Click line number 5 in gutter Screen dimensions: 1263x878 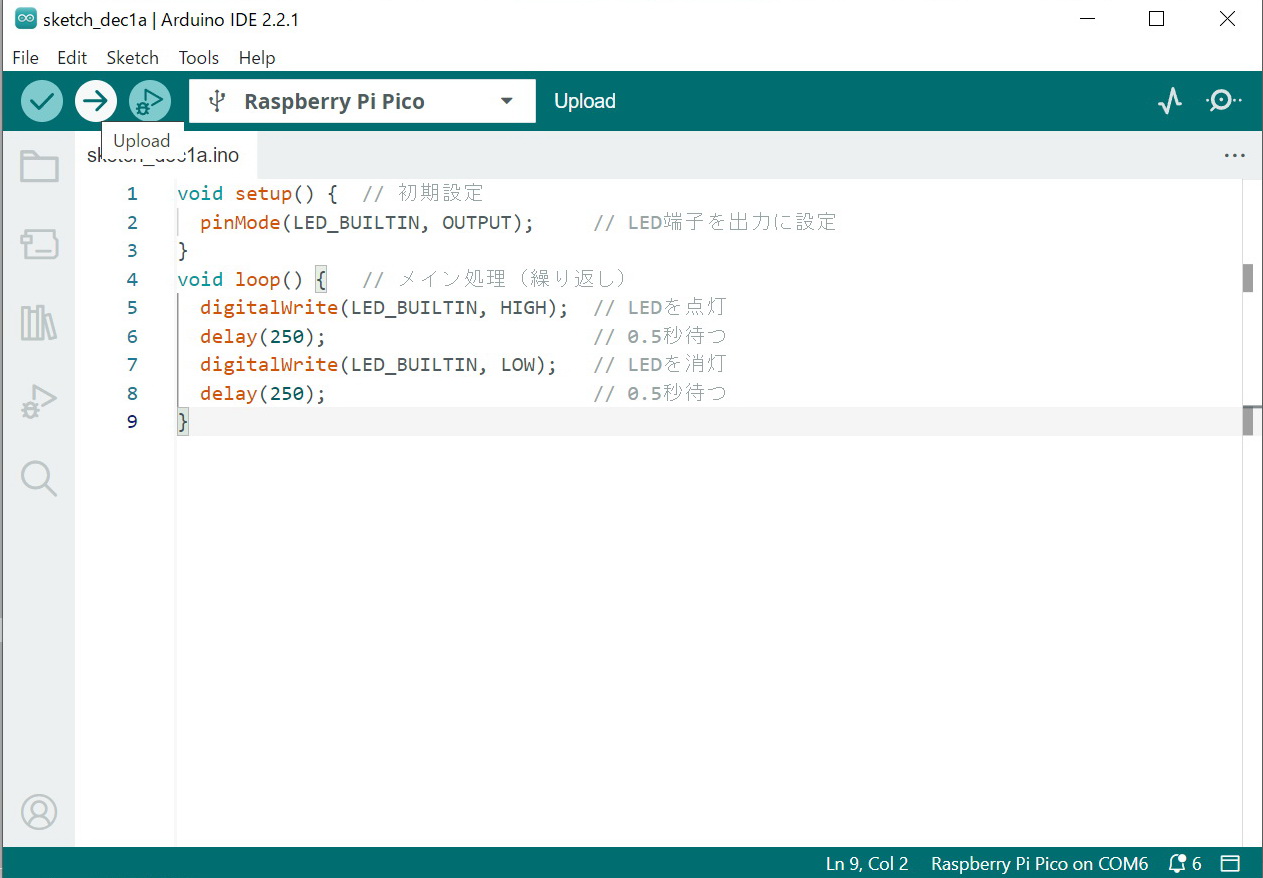point(132,308)
